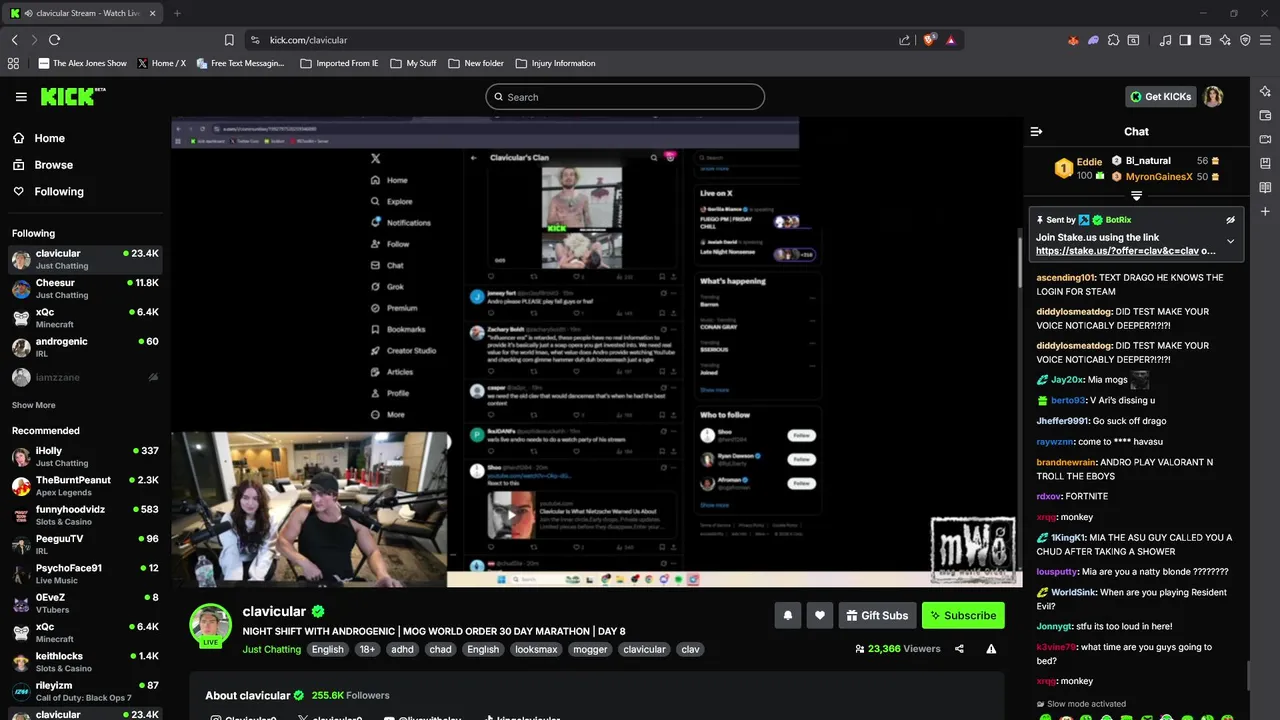1280x720 pixels.
Task: Click in the Kick search field
Action: (x=625, y=97)
